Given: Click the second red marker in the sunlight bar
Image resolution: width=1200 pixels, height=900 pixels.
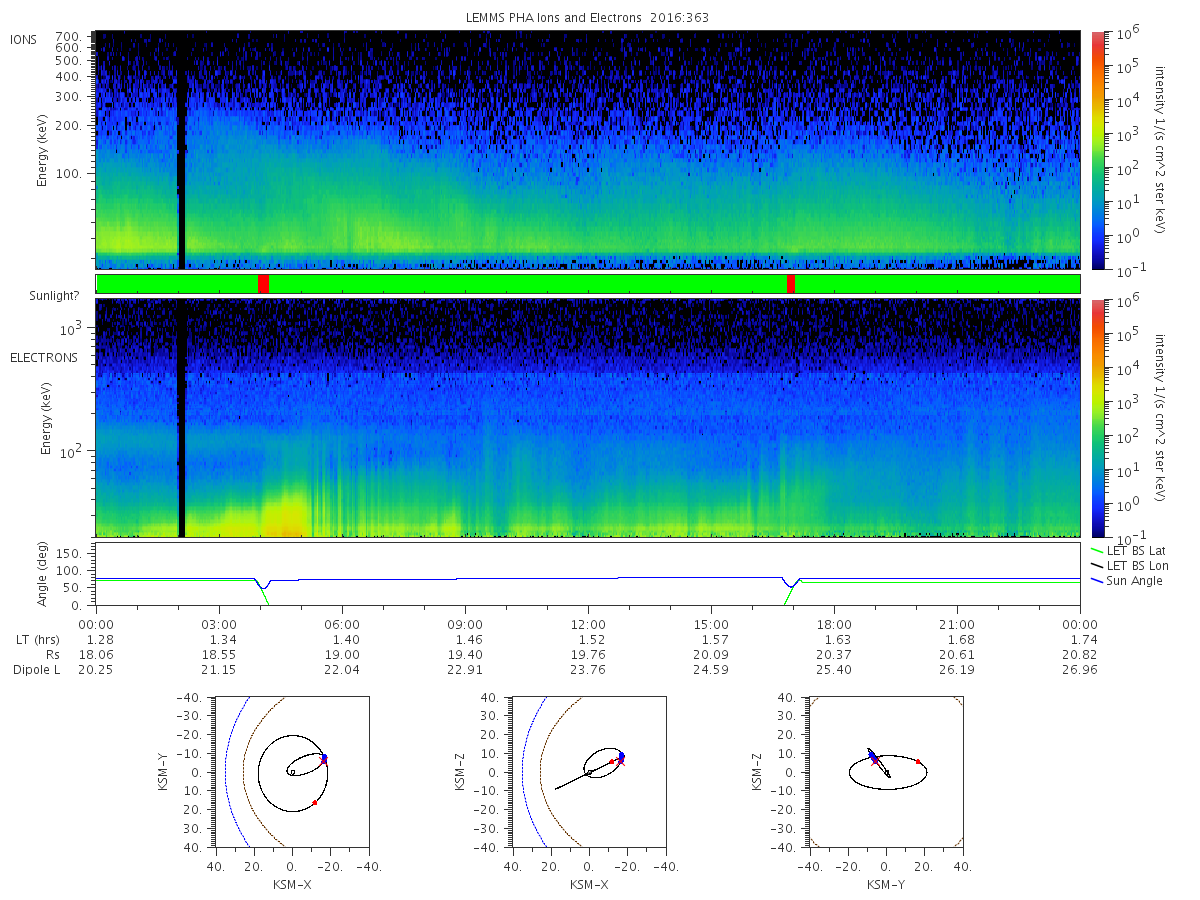Looking at the screenshot, I should point(791,284).
